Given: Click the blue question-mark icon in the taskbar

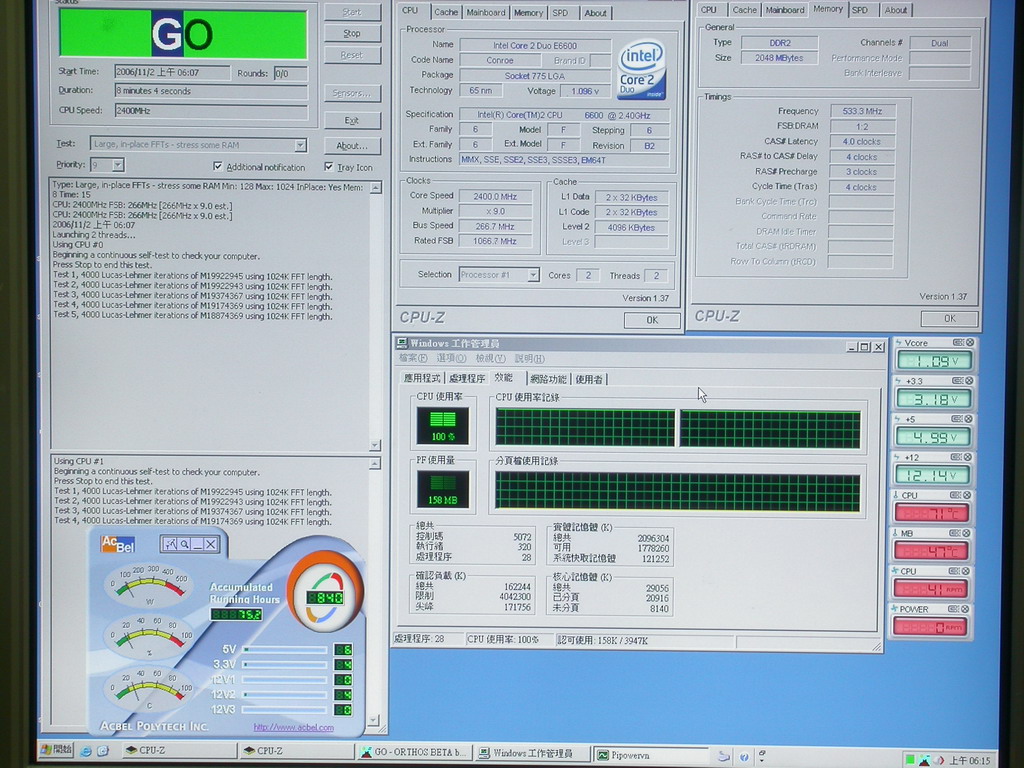Looking at the screenshot, I should [x=744, y=756].
